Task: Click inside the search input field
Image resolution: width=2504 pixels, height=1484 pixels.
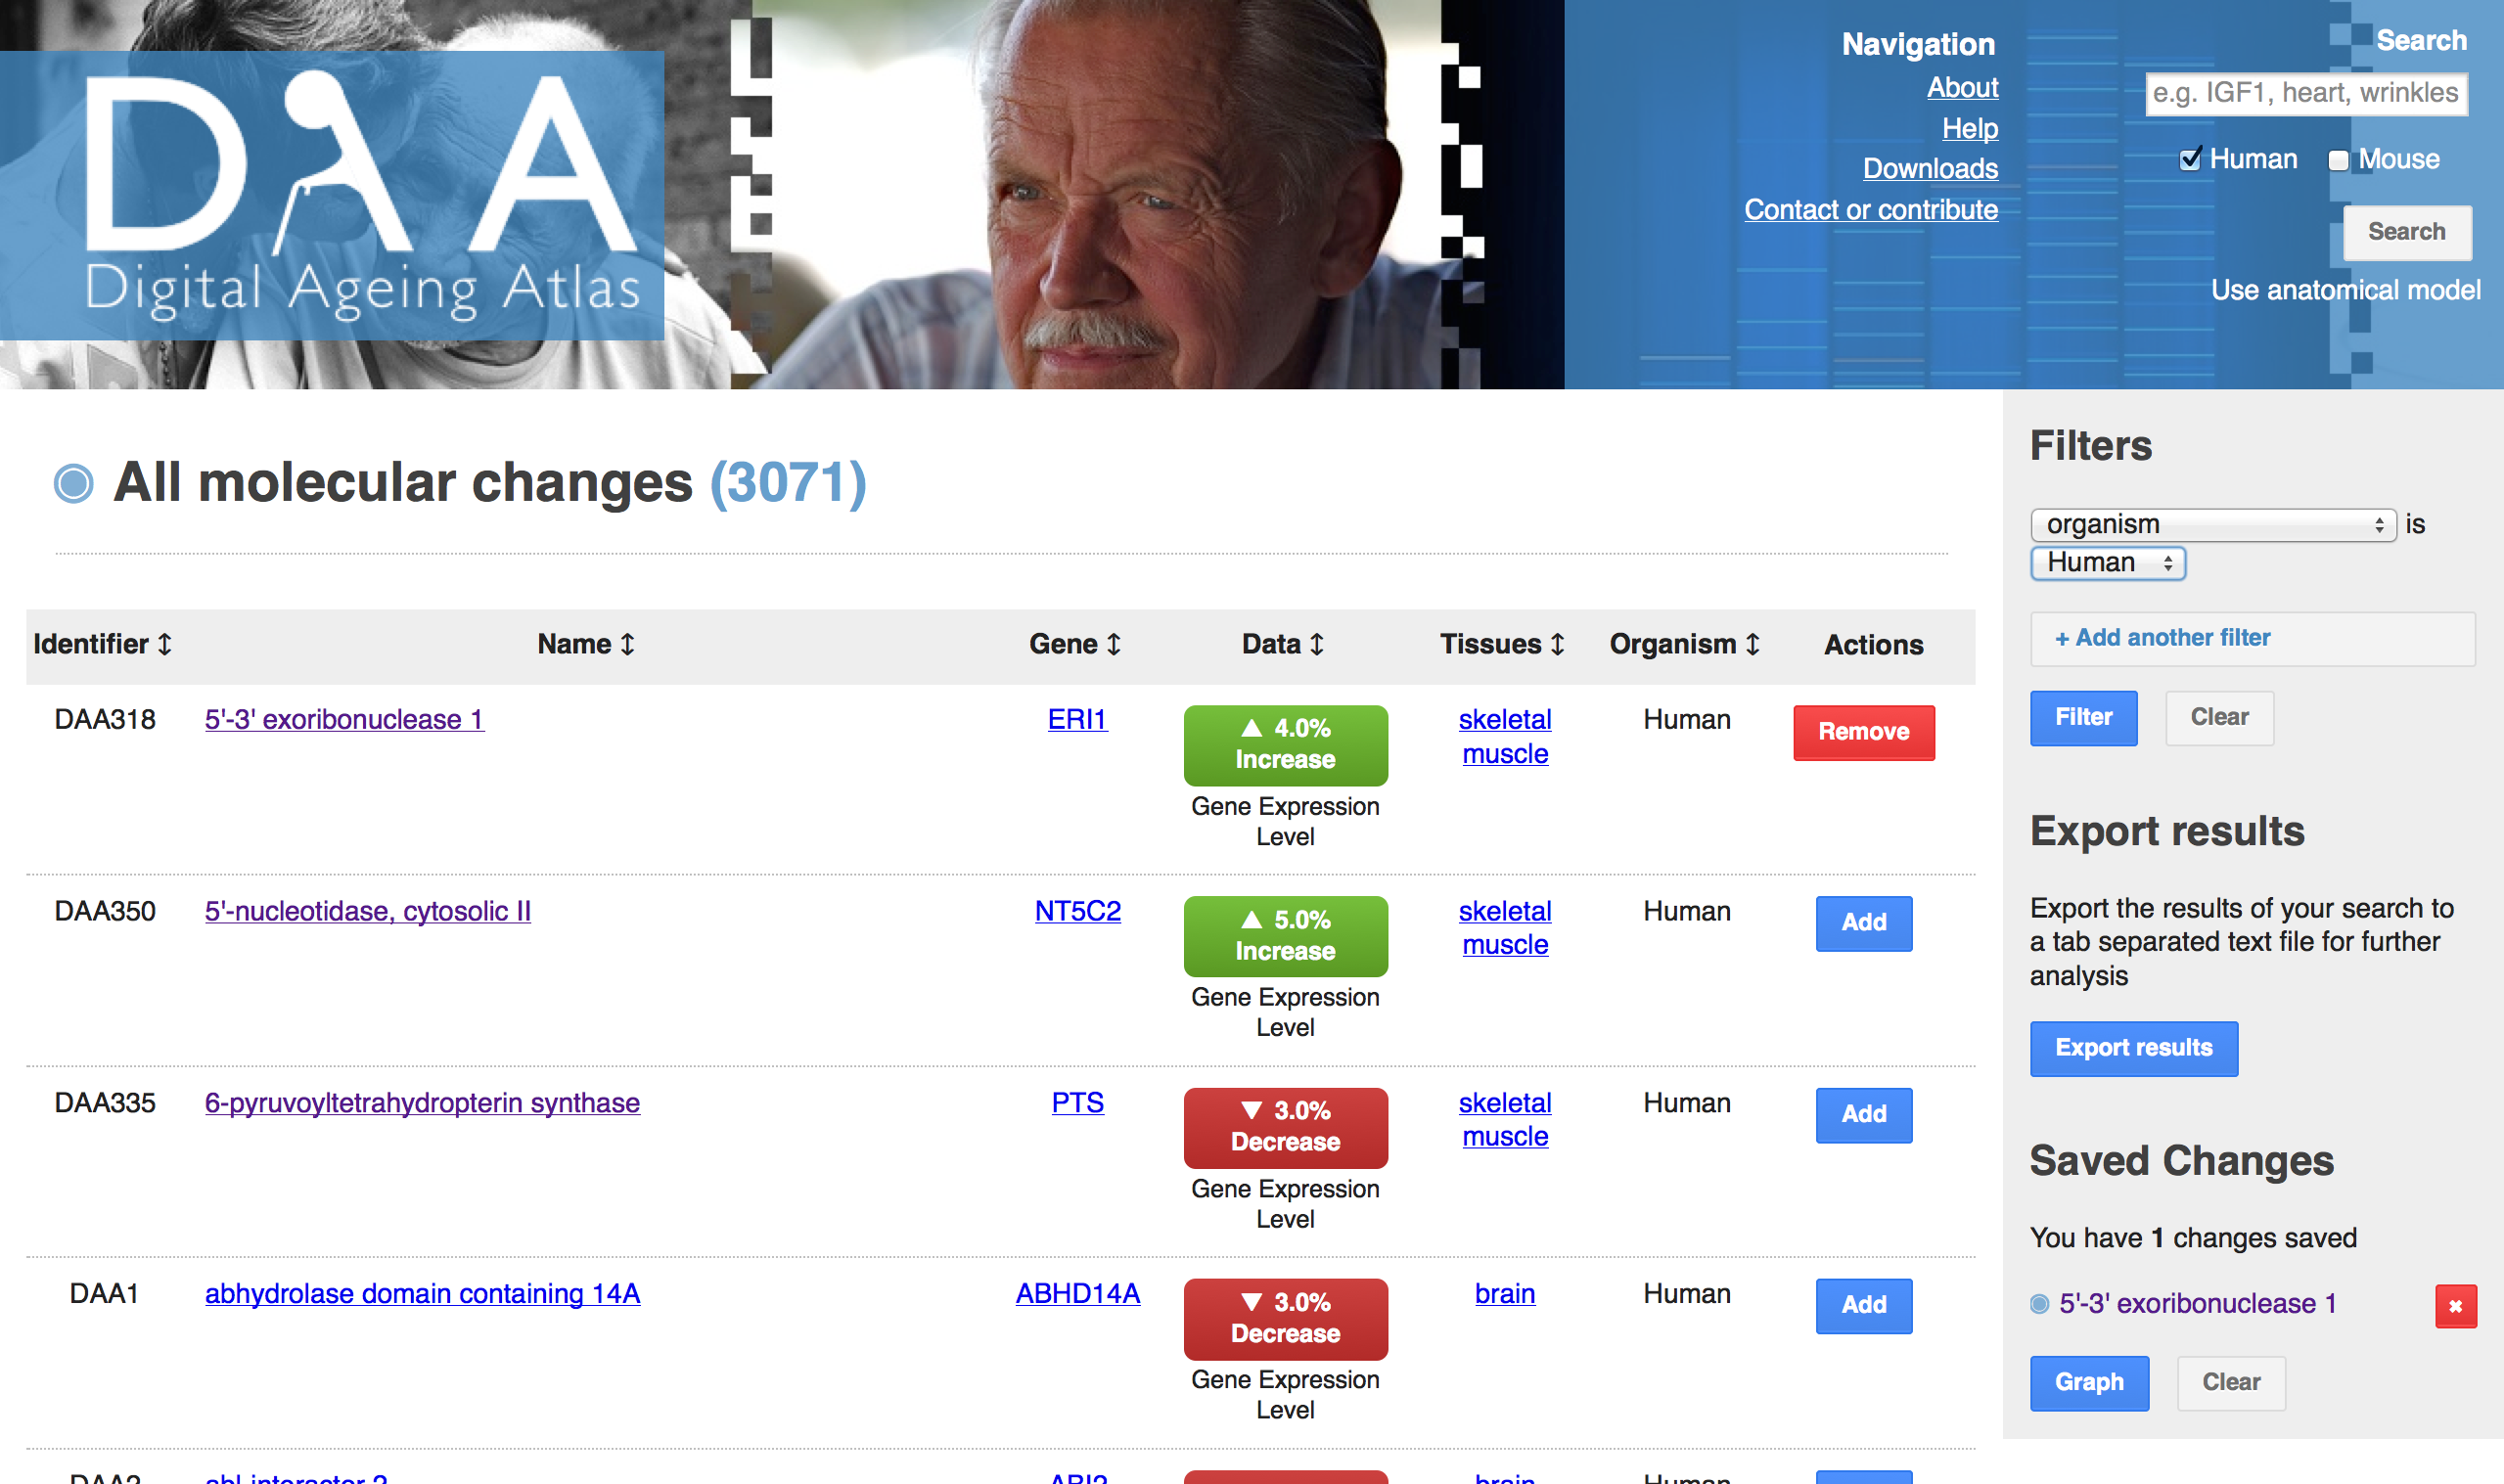Action: tap(2305, 93)
